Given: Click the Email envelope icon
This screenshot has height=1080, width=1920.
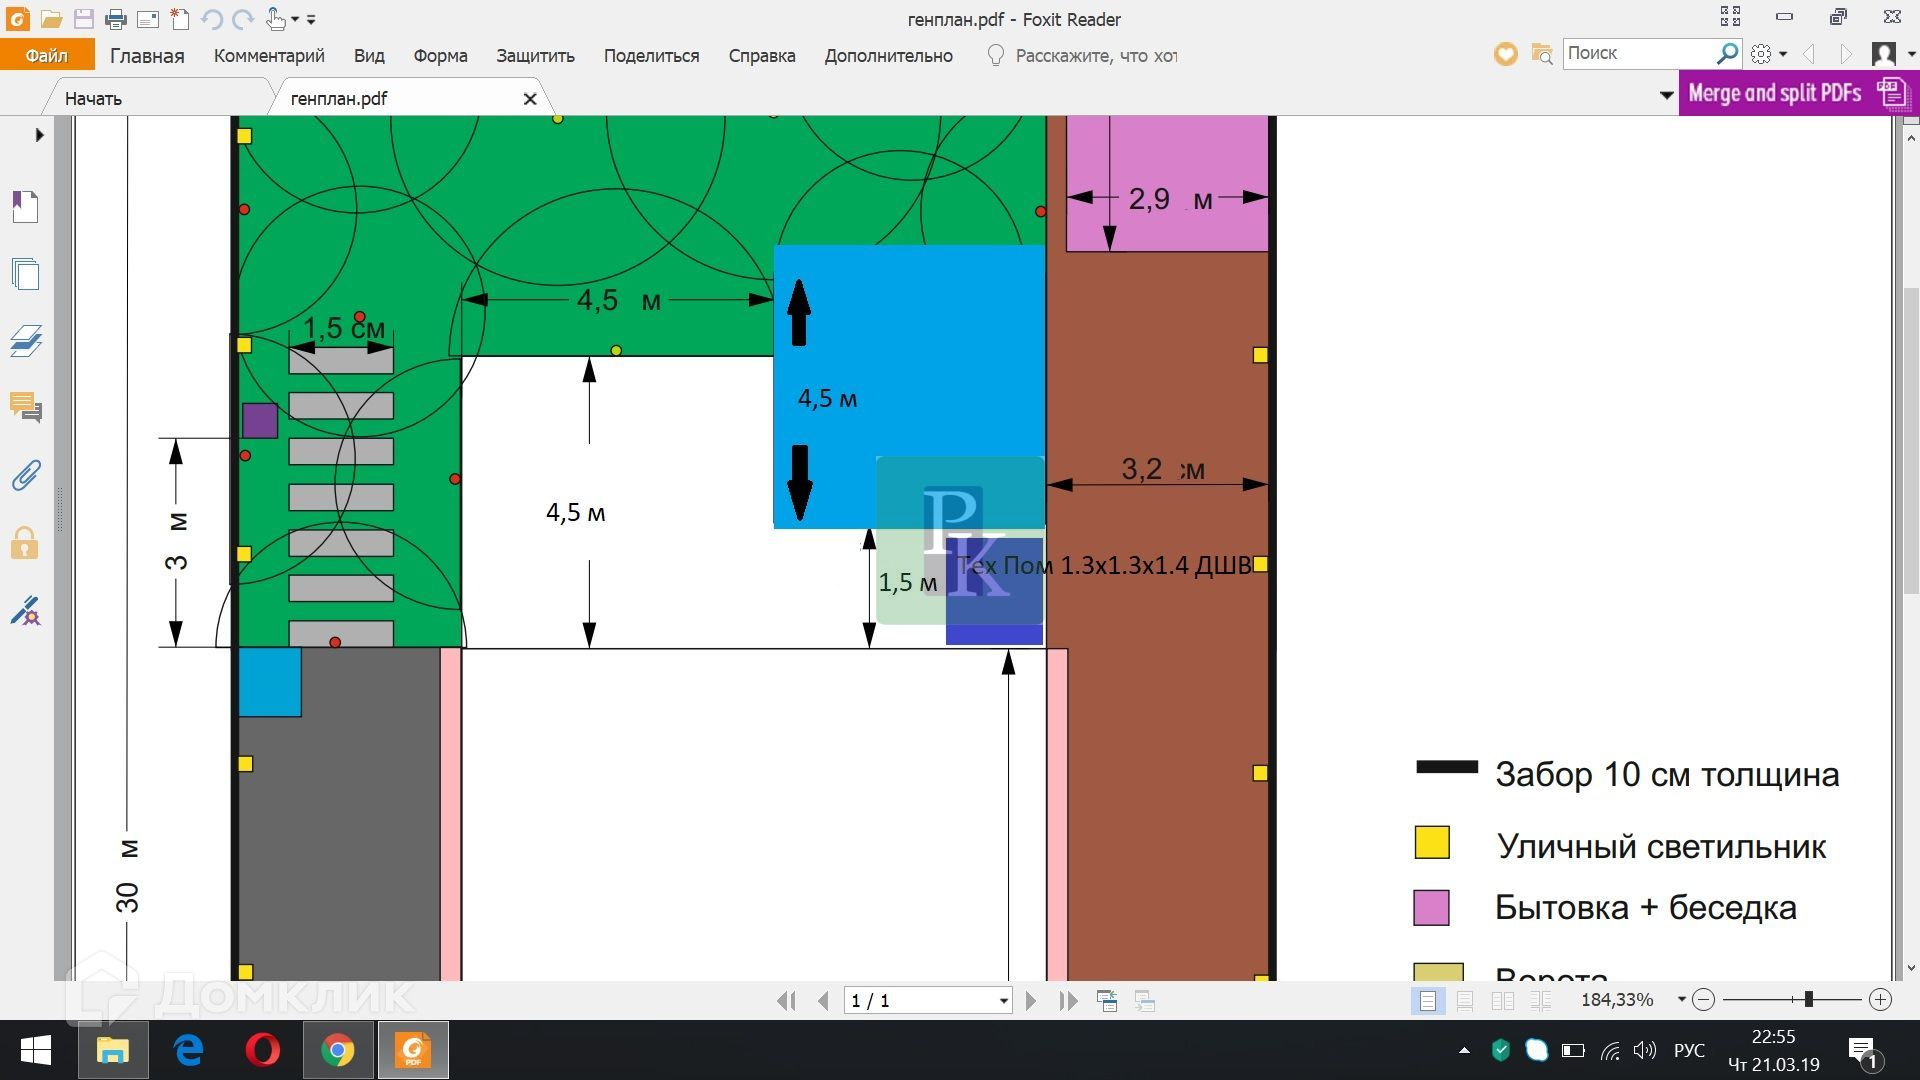Looking at the screenshot, I should click(x=148, y=19).
